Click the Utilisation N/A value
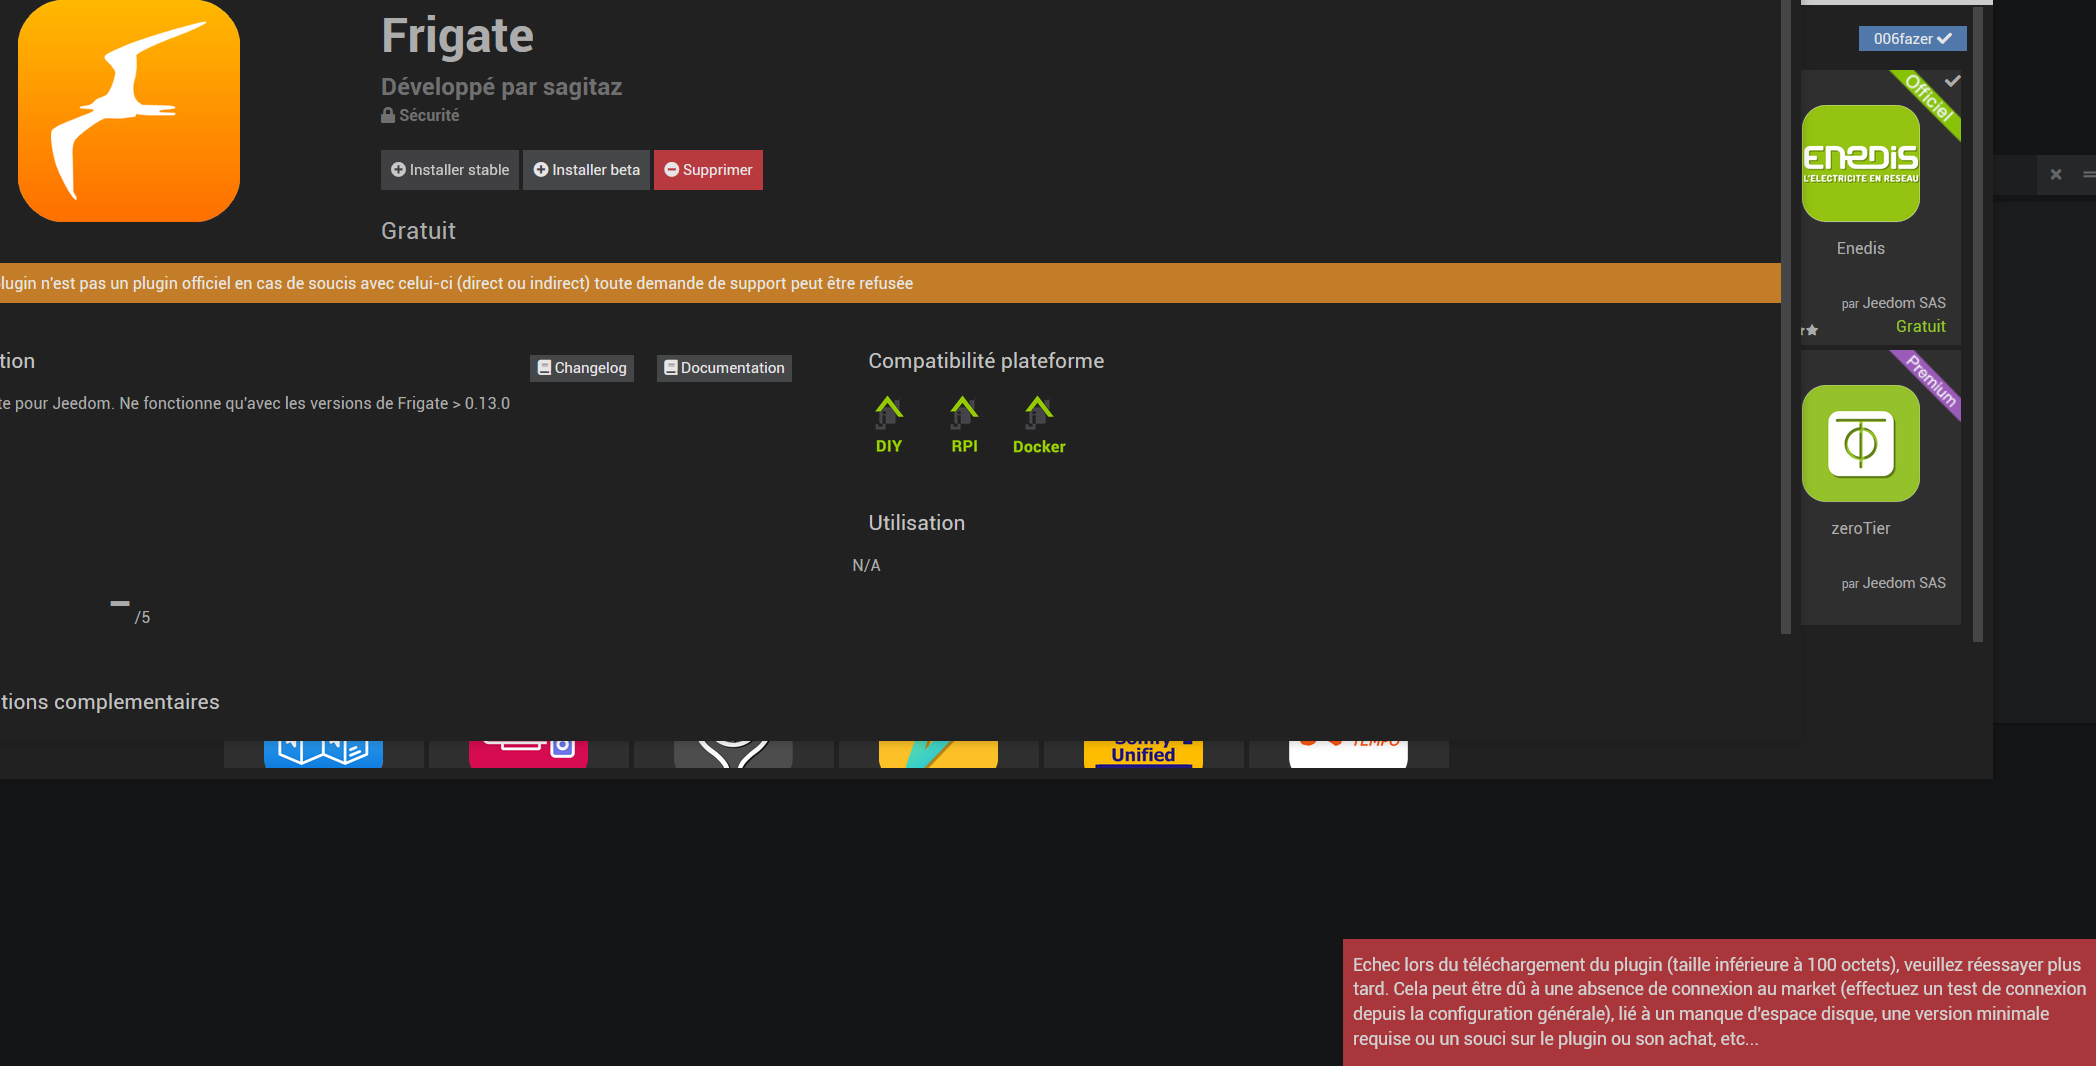 pyautogui.click(x=866, y=565)
